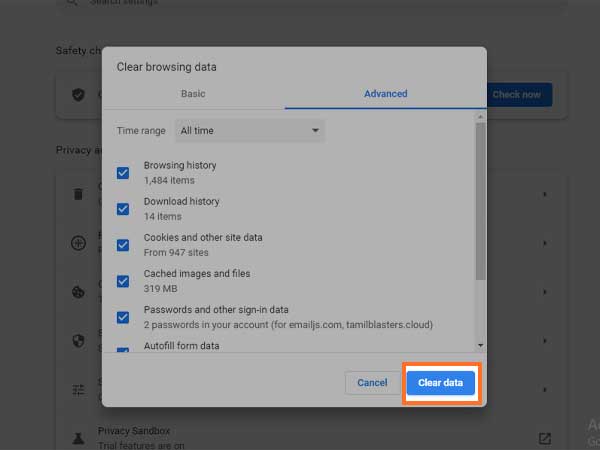The height and width of the screenshot is (450, 600).
Task: Open the Time range dropdown
Action: (249, 131)
